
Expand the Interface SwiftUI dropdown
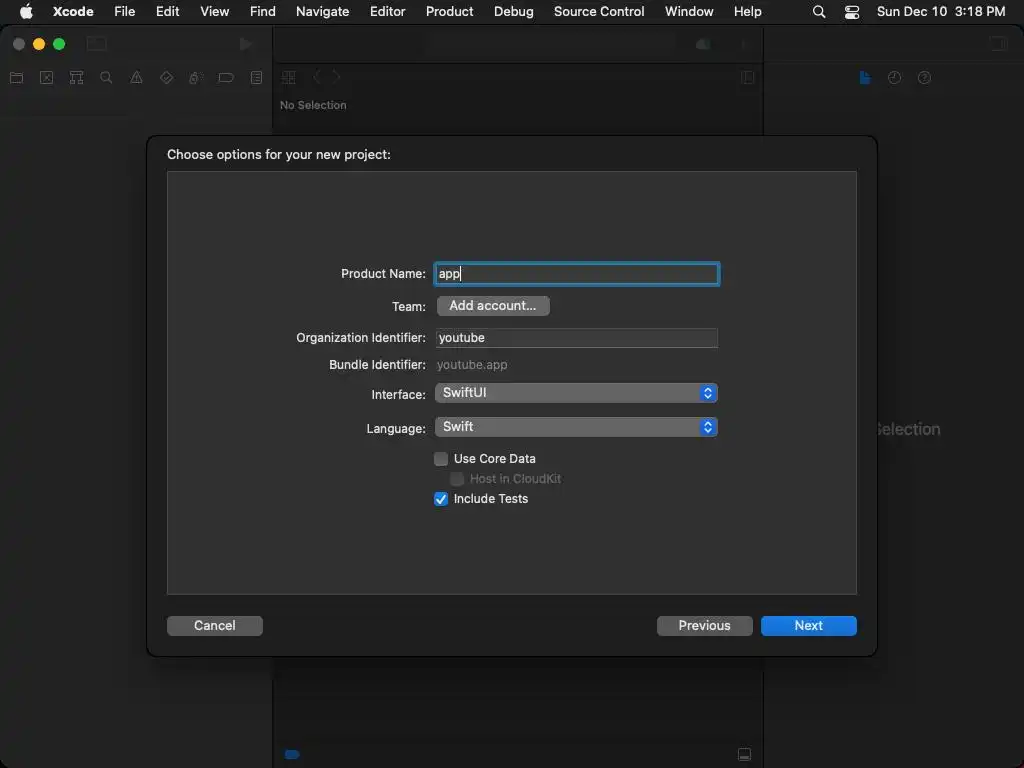click(x=576, y=393)
